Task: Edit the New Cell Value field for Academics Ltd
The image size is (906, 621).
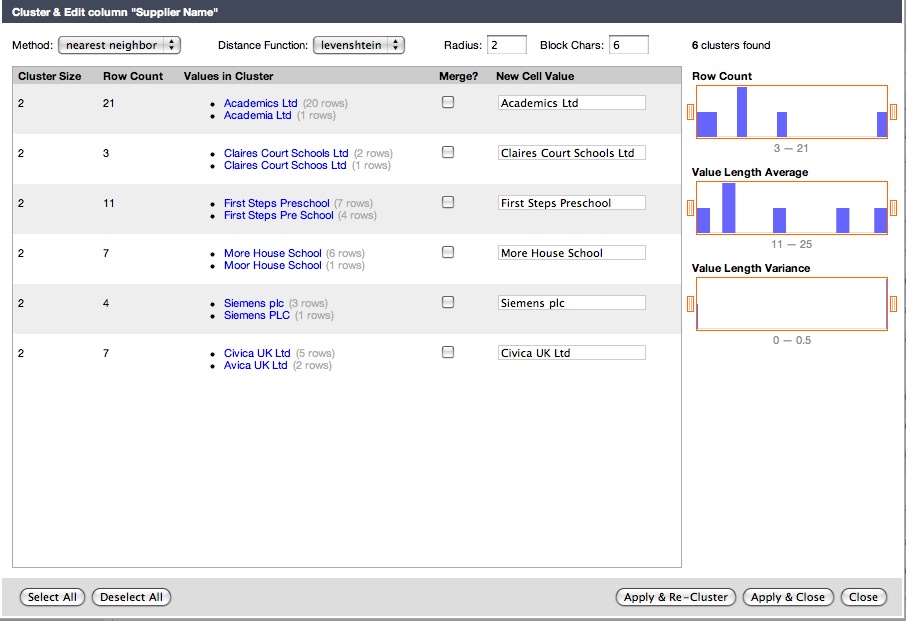Action: 571,103
